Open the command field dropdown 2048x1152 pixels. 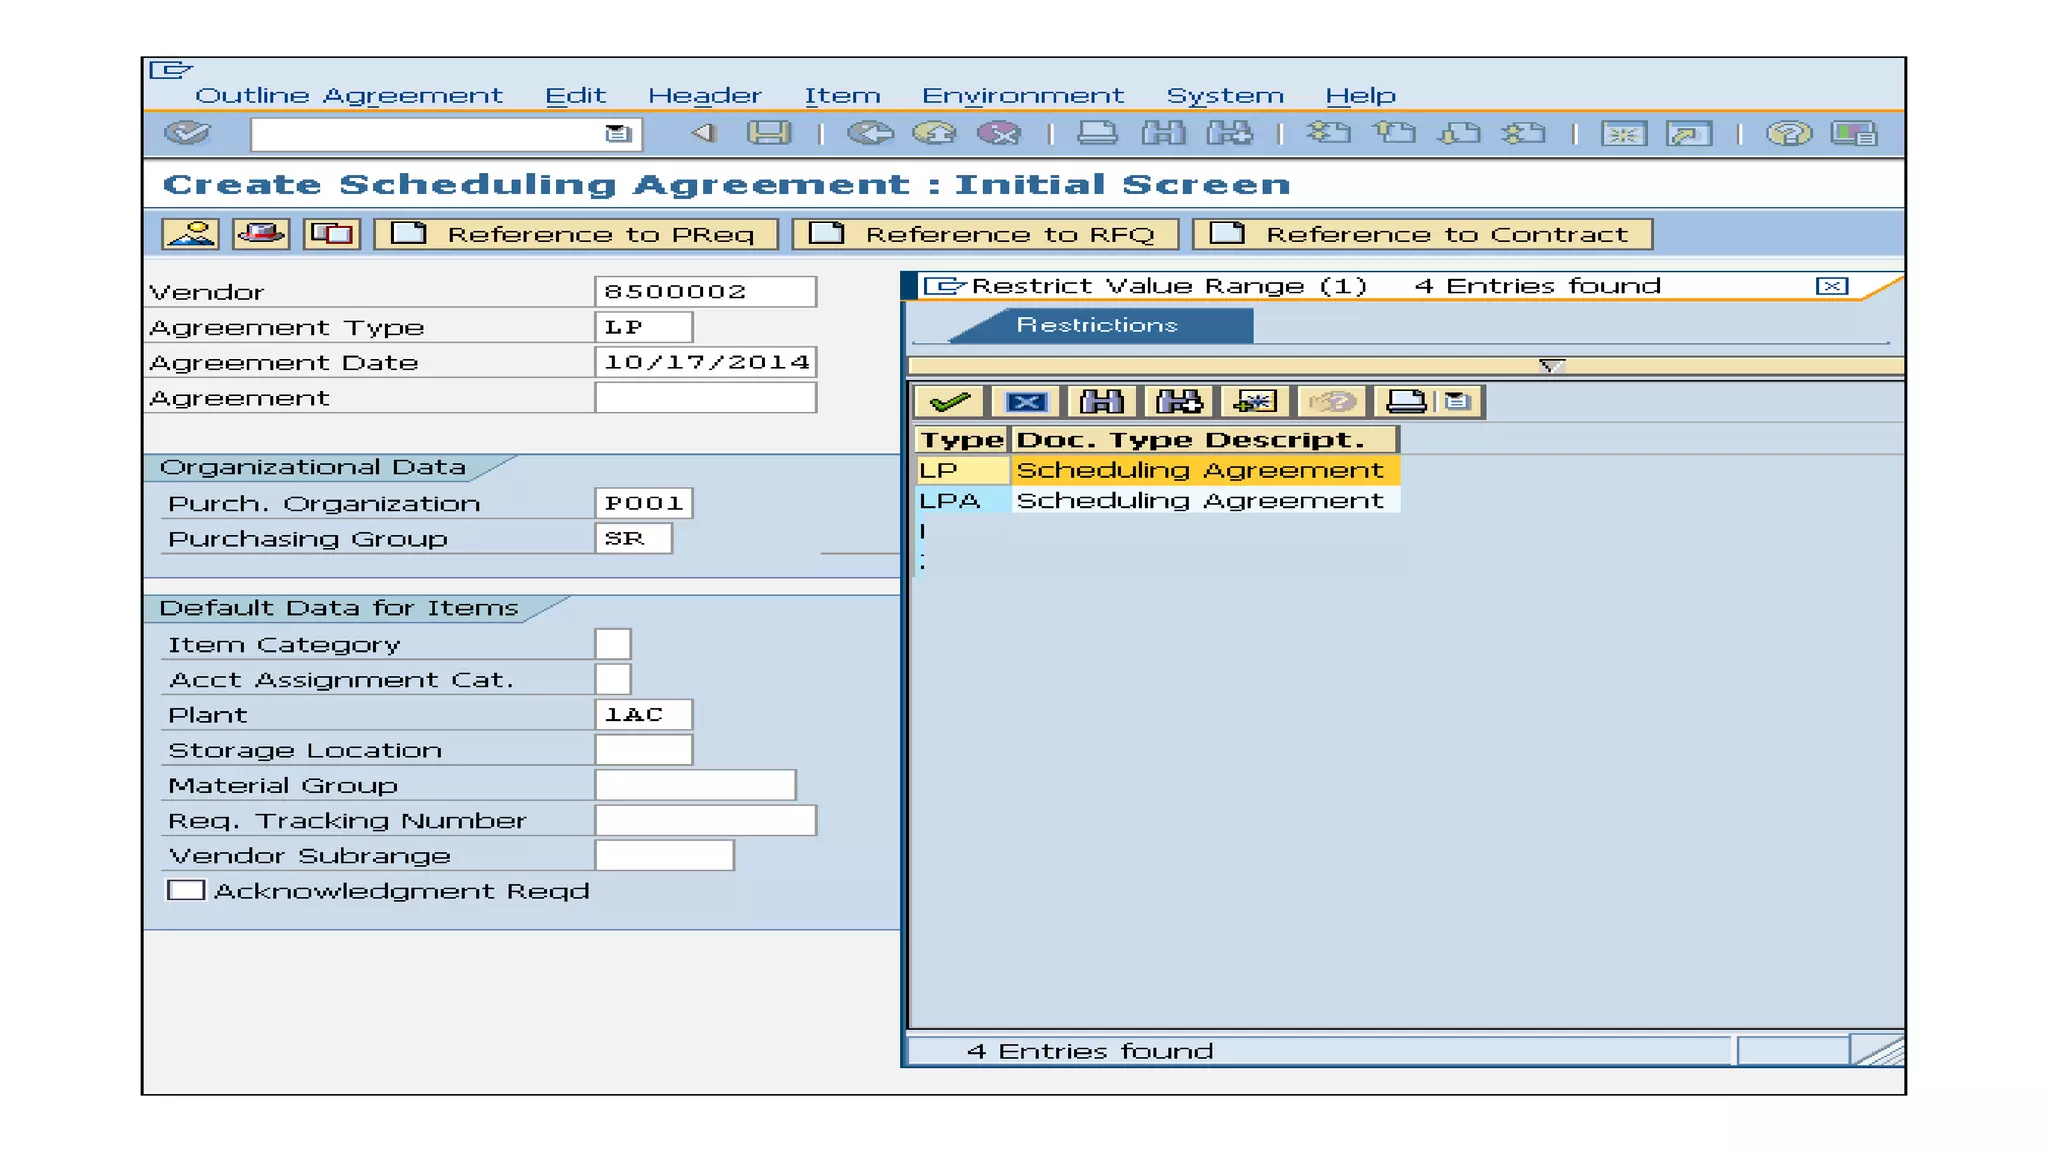[618, 134]
